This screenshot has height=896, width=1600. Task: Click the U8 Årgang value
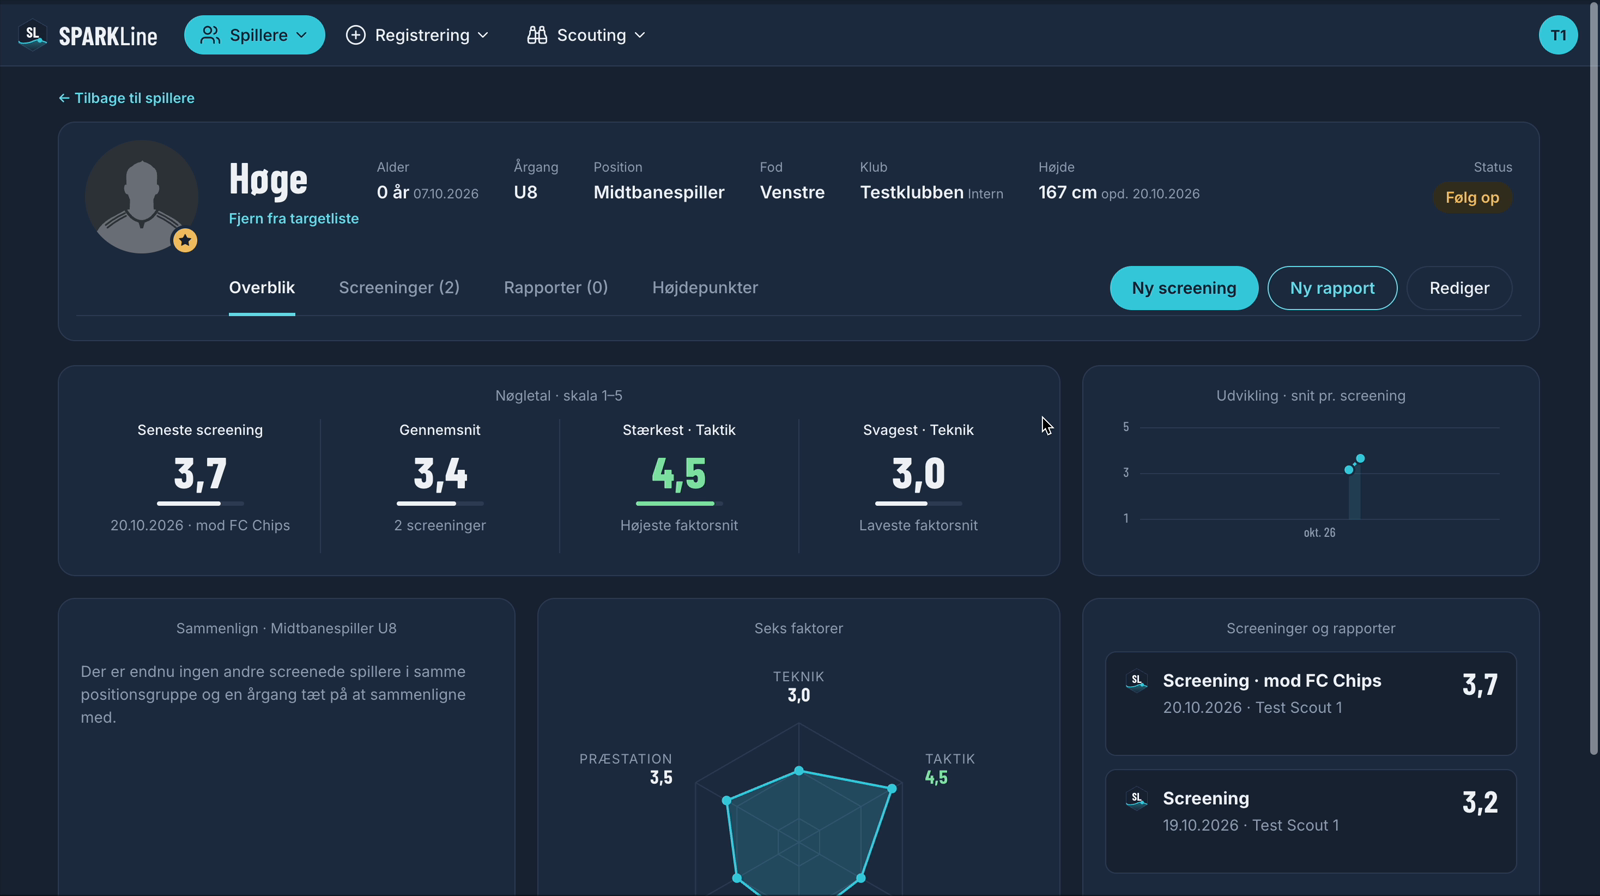tap(526, 192)
